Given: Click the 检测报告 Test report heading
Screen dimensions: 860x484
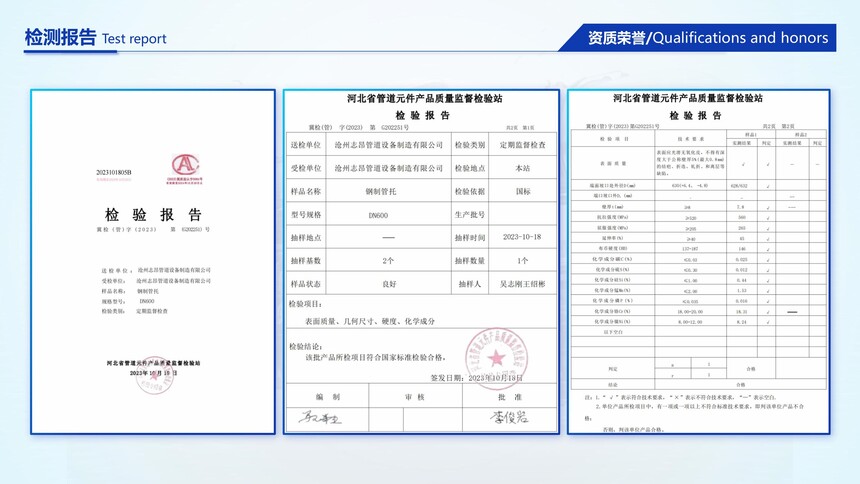Looking at the screenshot, I should coord(95,38).
